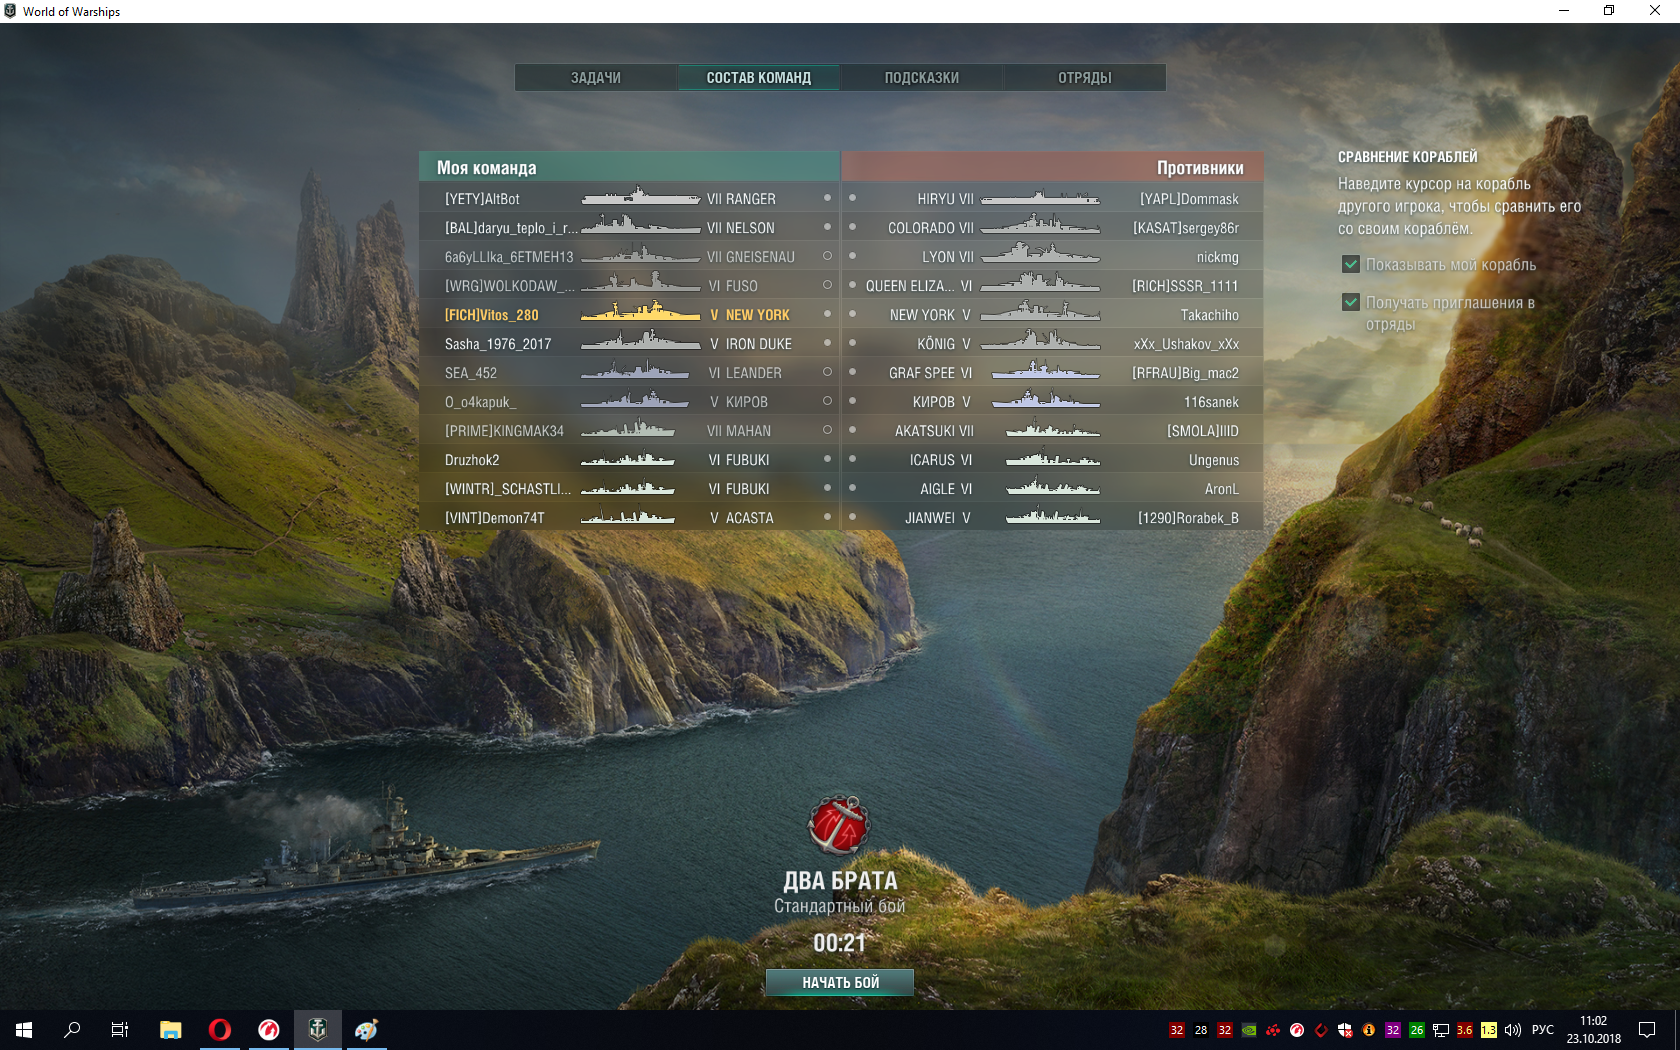
Task: Click the highlighted NEW YORK ship silhouette
Action: (x=641, y=313)
